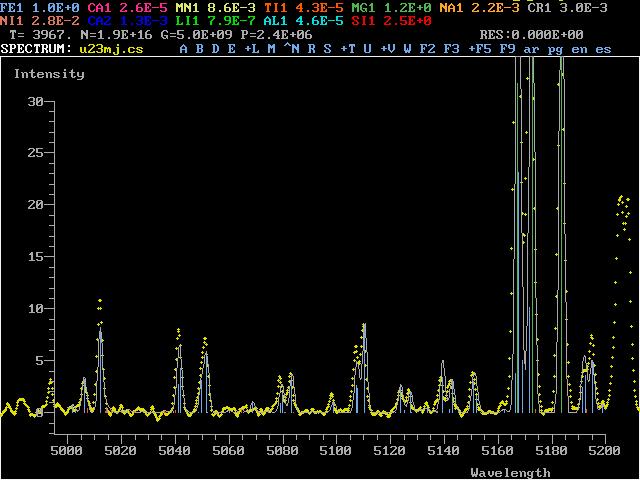Select the AL1 element label

tap(276, 21)
